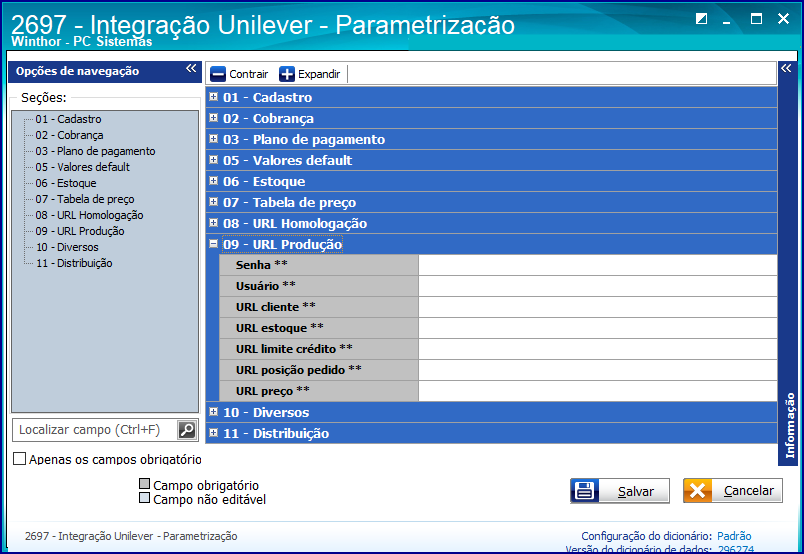Click inside the URL limite crédito field
Viewport: 804px width, 554px height.
point(597,349)
